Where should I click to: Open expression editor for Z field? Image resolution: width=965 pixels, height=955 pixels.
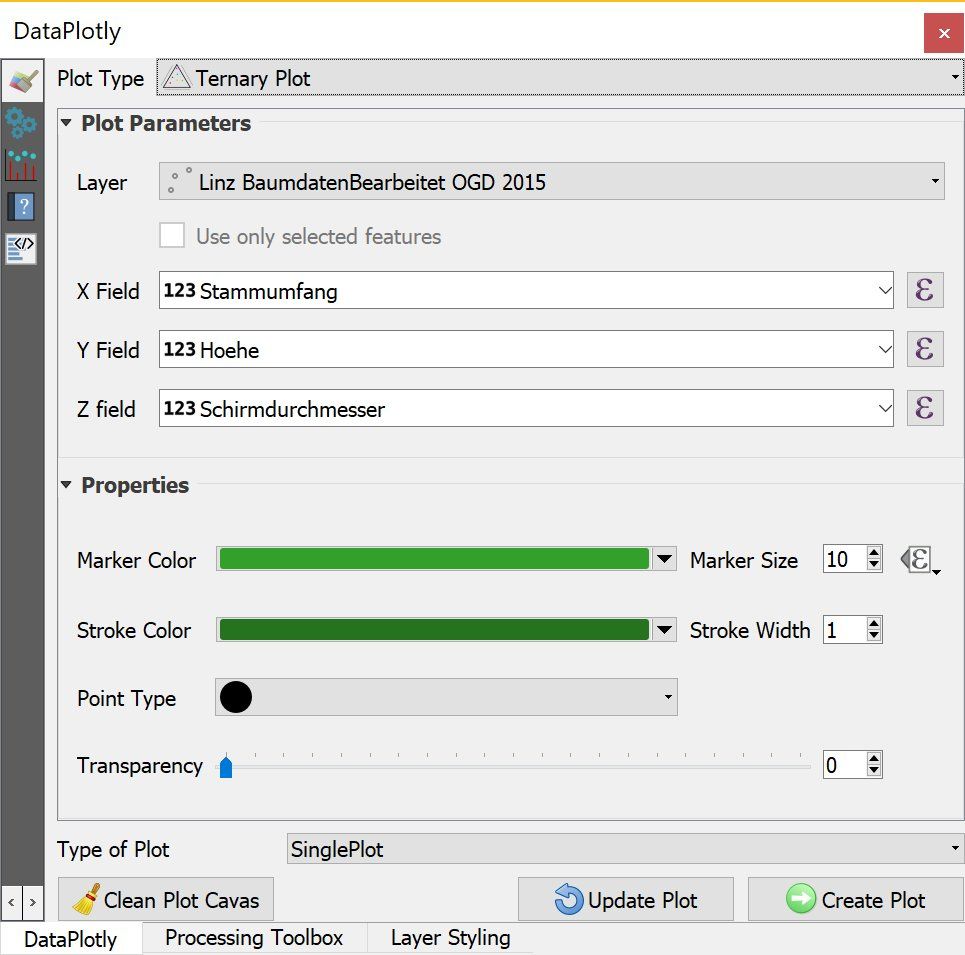(x=924, y=408)
